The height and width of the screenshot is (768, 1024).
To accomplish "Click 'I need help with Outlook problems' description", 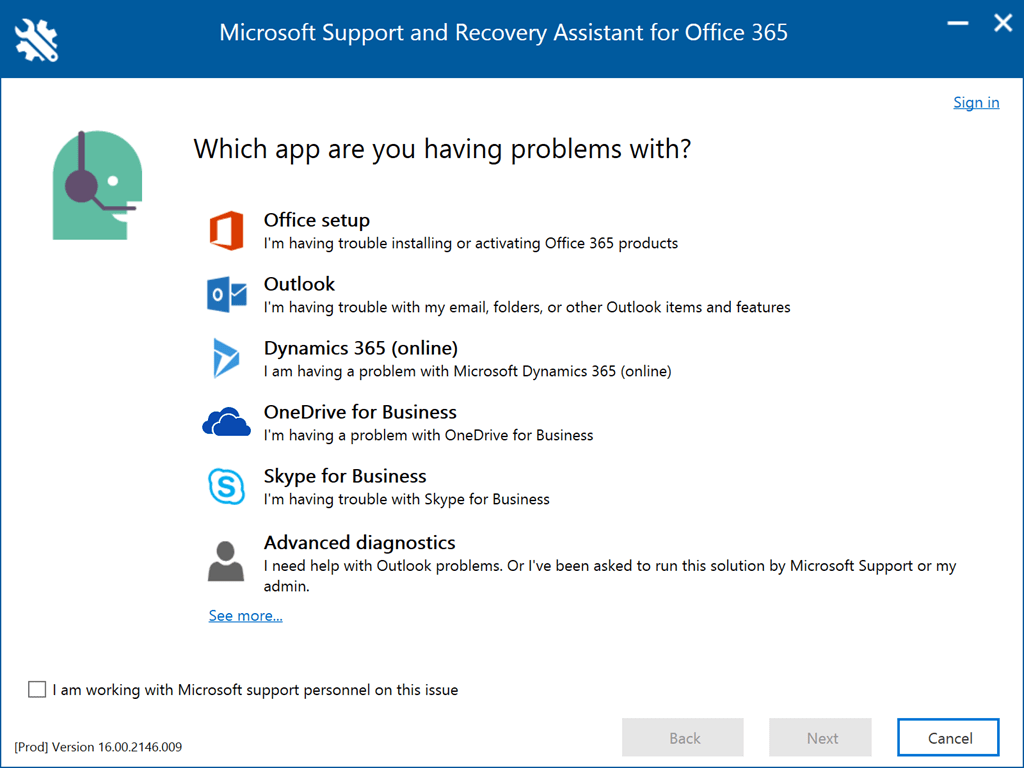I will 610,576.
